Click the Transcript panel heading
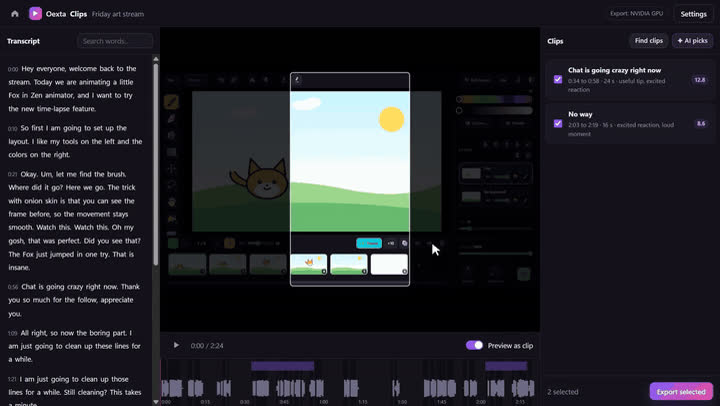Image resolution: width=720 pixels, height=406 pixels. pos(23,41)
